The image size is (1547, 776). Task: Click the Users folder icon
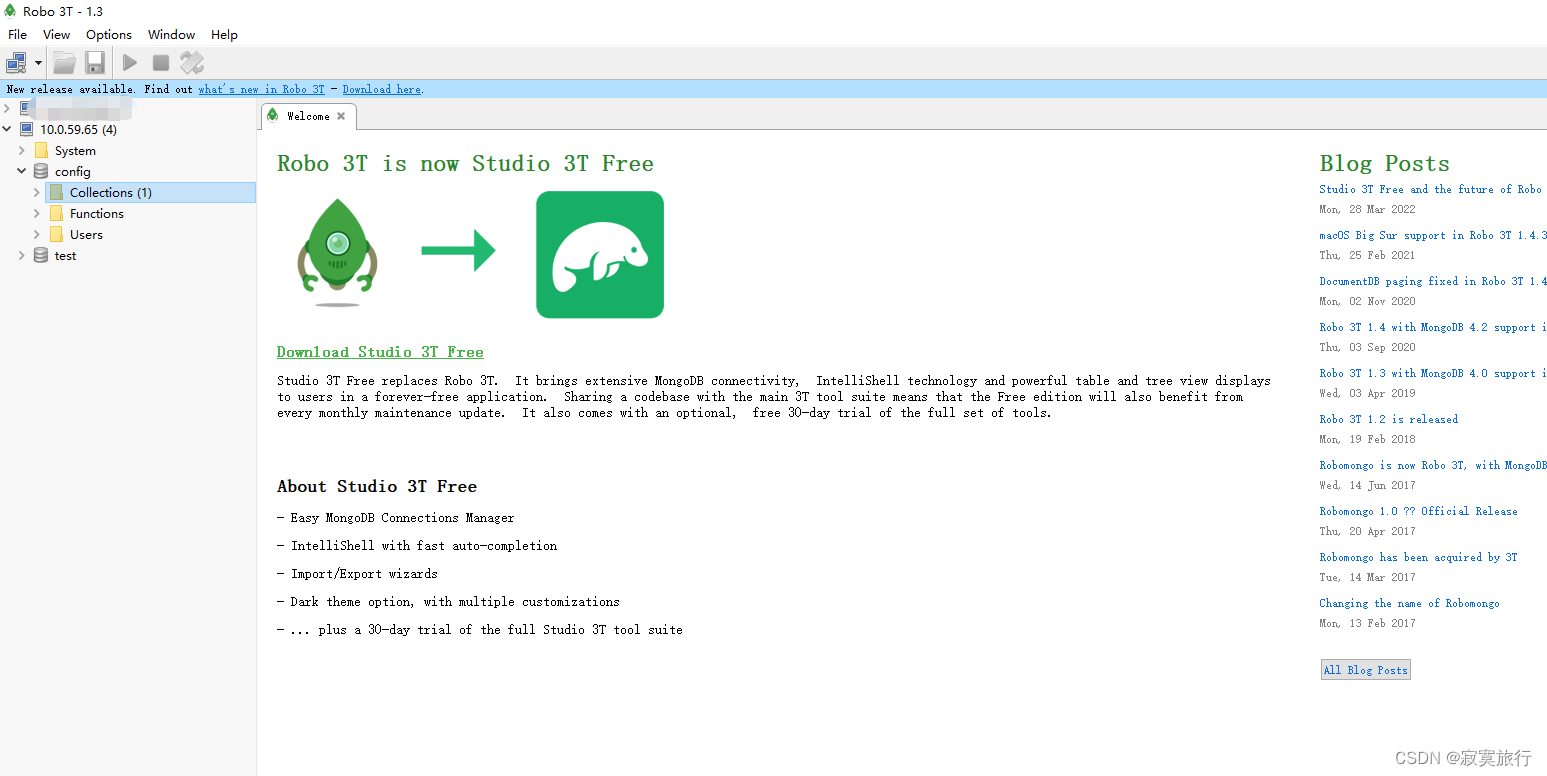pyautogui.click(x=56, y=234)
